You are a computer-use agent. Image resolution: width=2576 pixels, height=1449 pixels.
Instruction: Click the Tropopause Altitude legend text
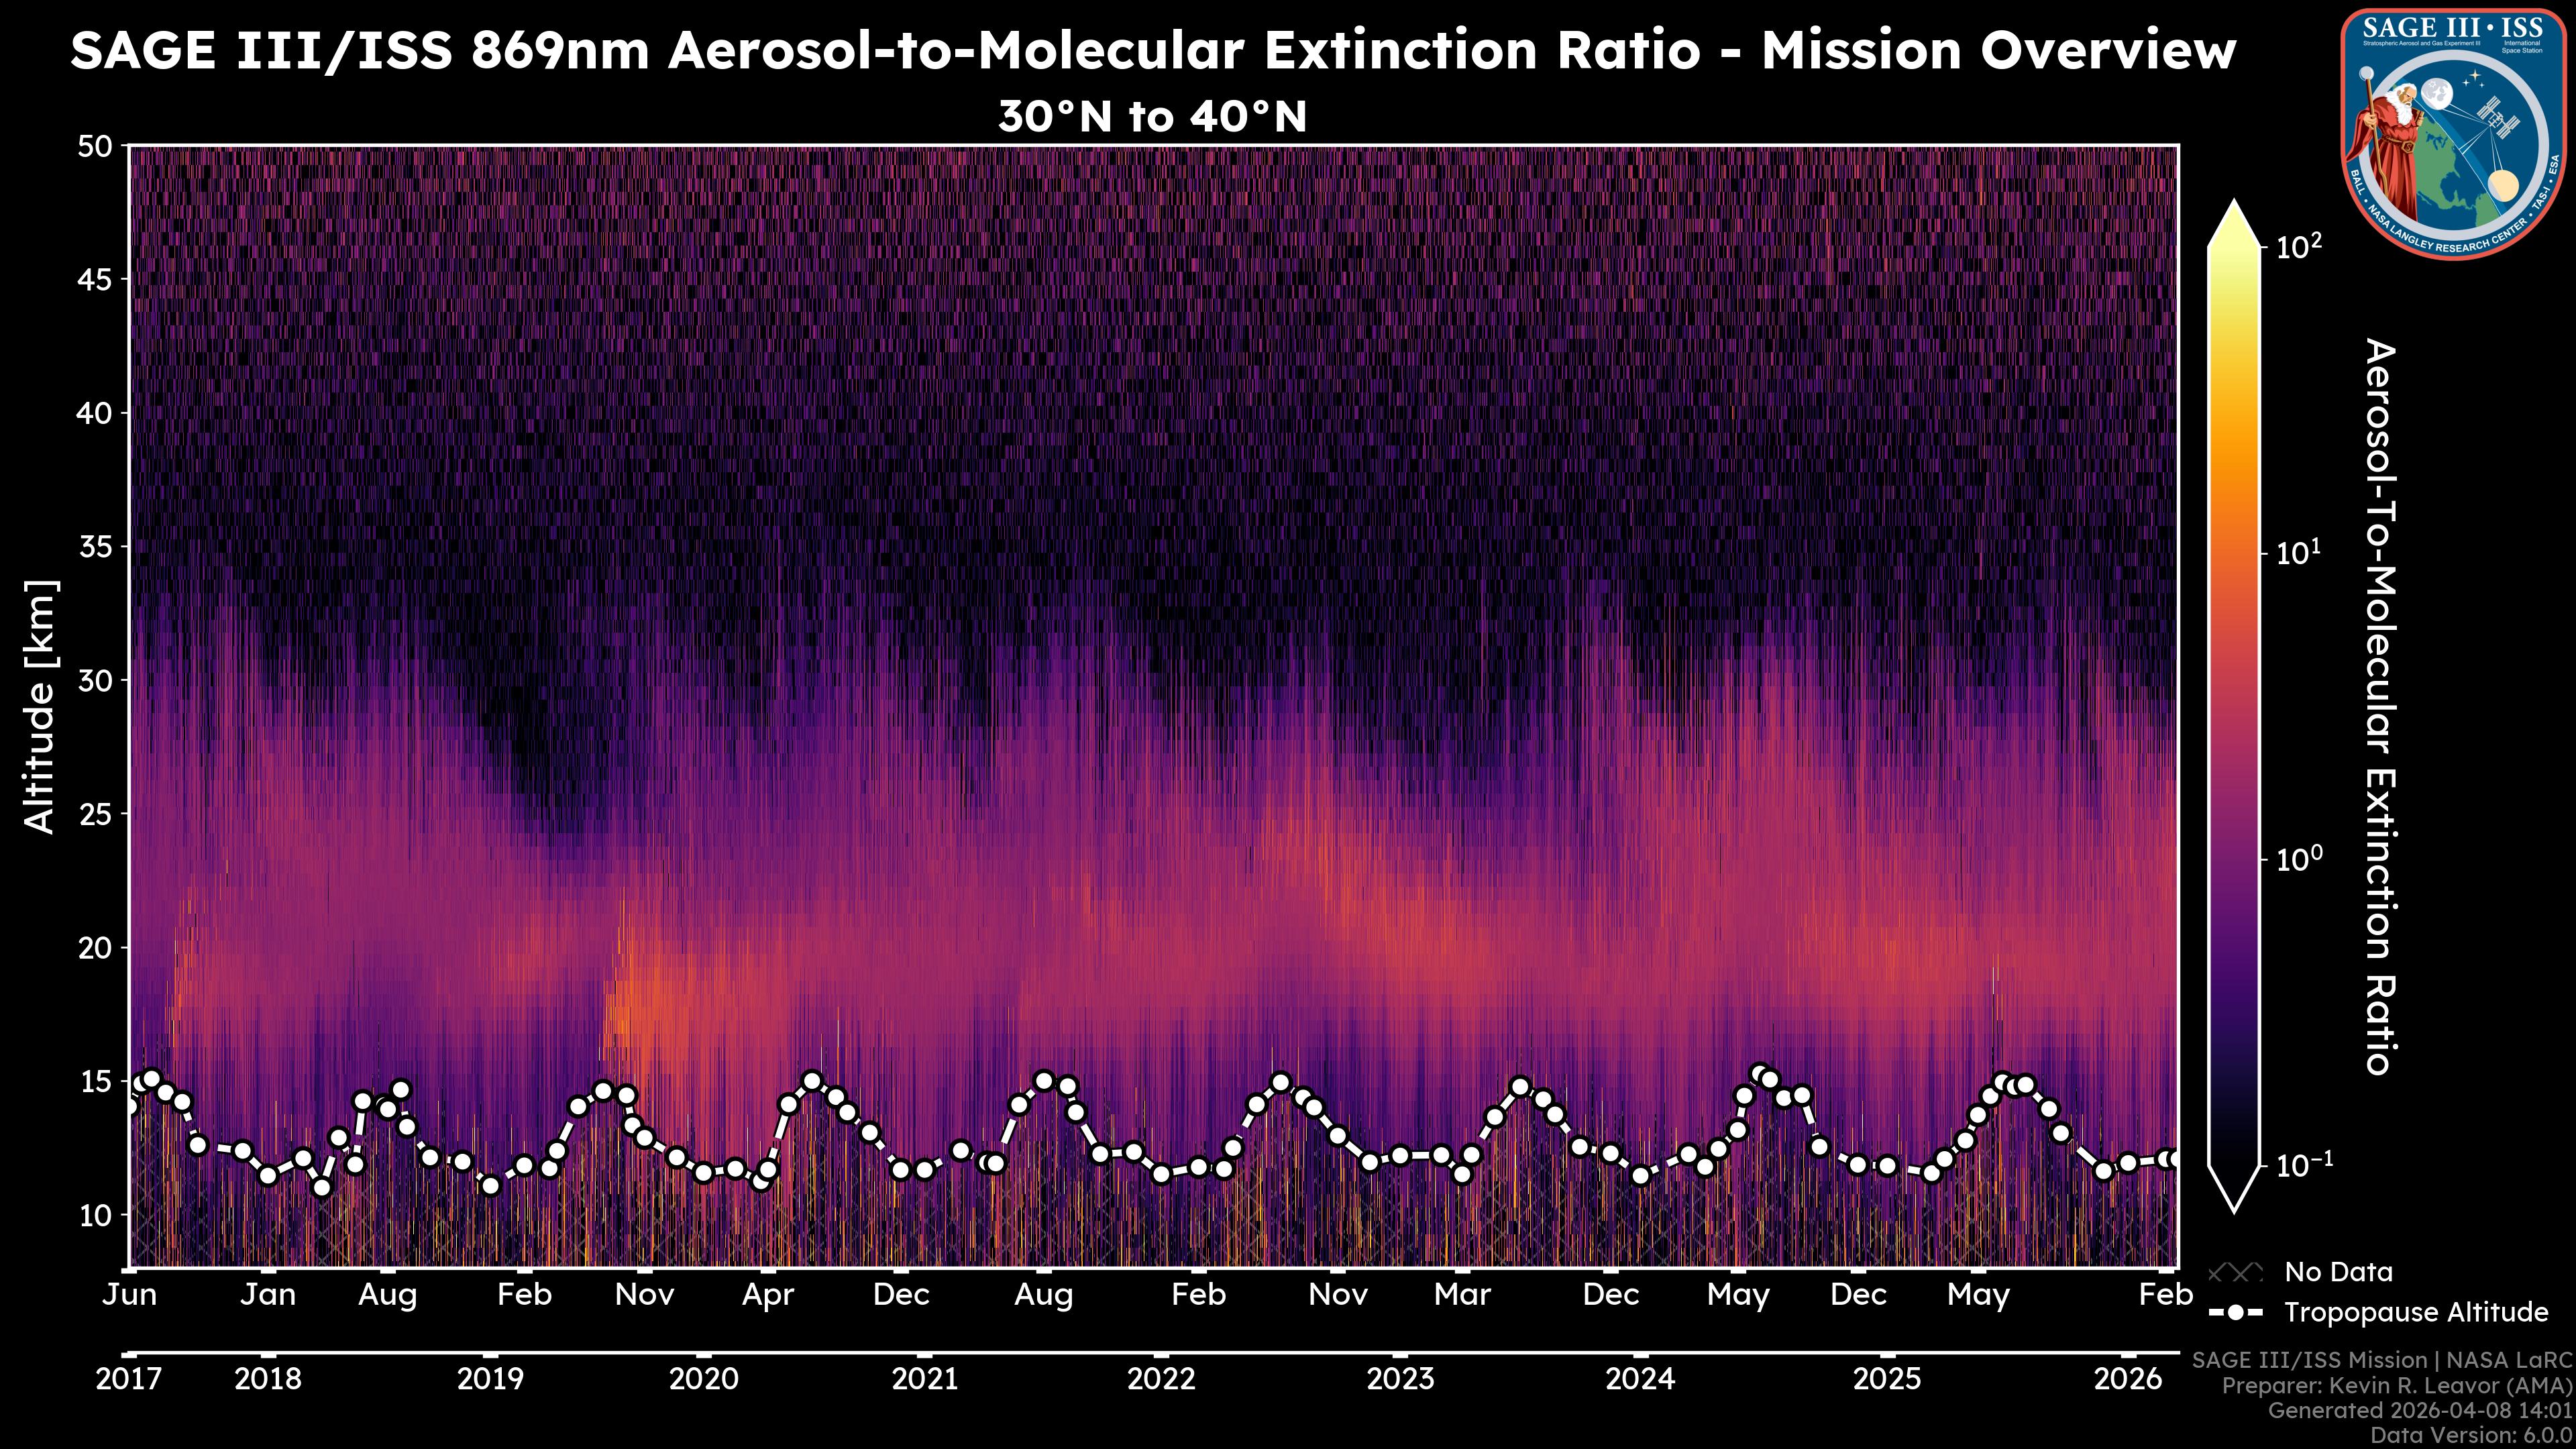pyautogui.click(x=2416, y=1312)
